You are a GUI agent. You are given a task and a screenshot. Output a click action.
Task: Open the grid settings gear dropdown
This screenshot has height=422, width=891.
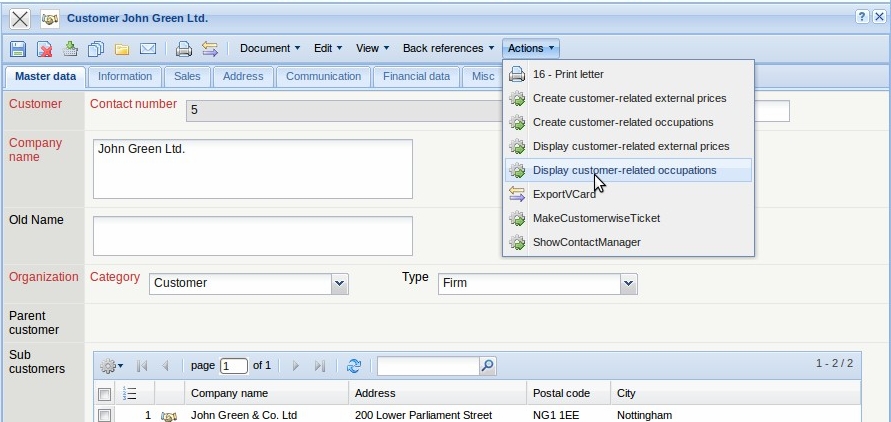click(112, 366)
